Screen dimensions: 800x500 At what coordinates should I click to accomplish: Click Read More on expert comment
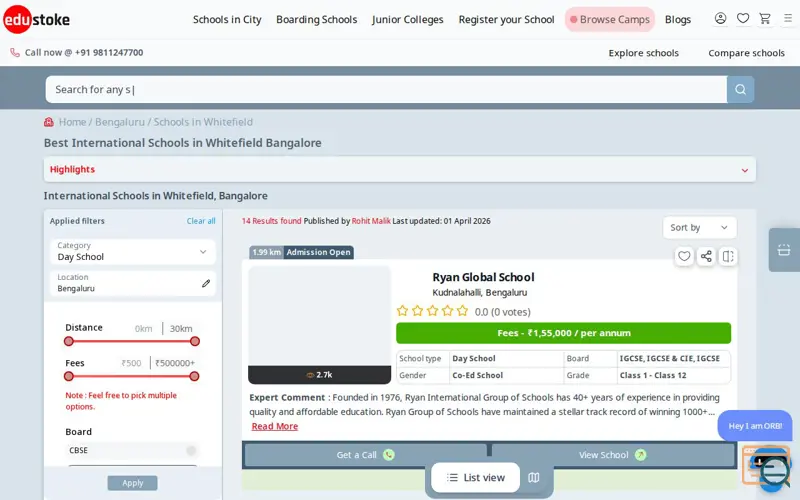click(274, 427)
